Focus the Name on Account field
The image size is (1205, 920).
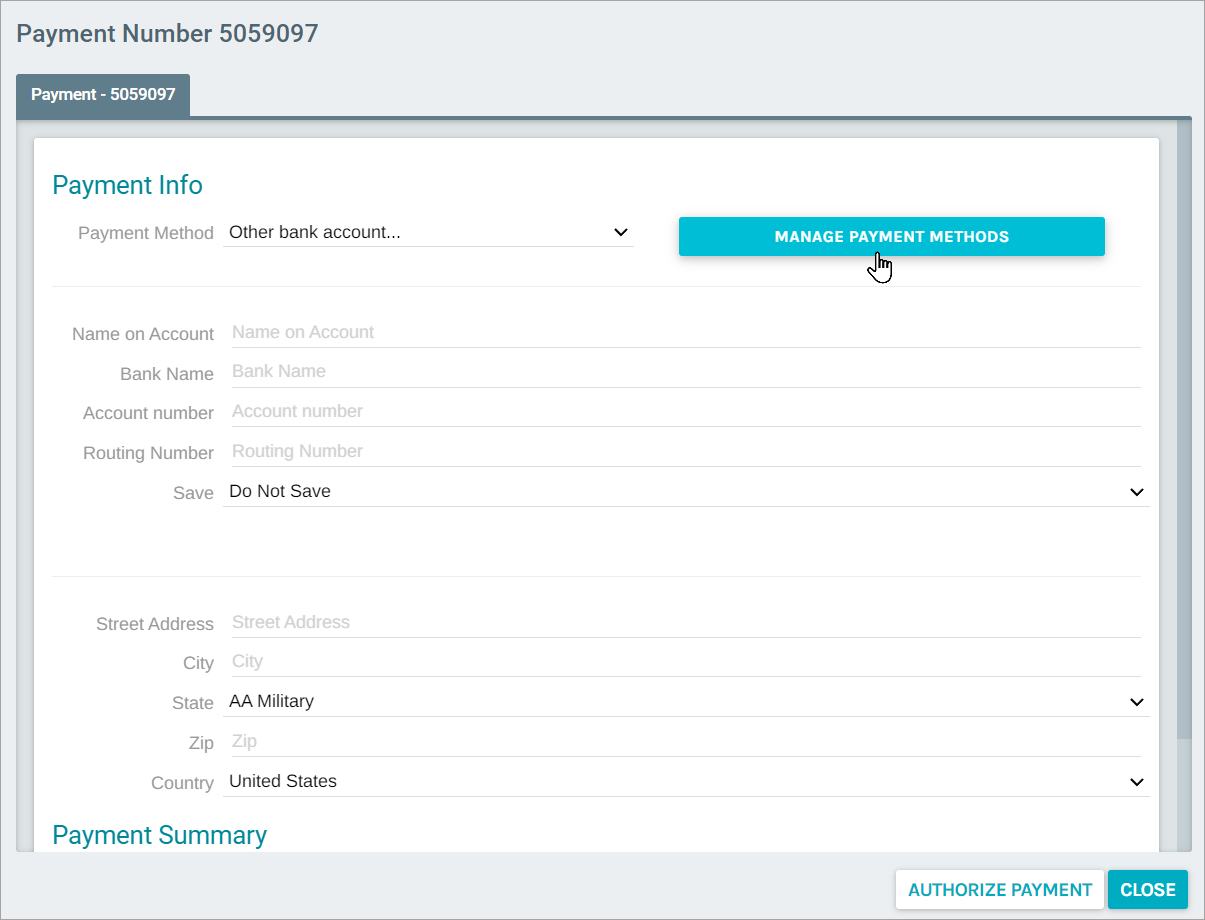[686, 332]
